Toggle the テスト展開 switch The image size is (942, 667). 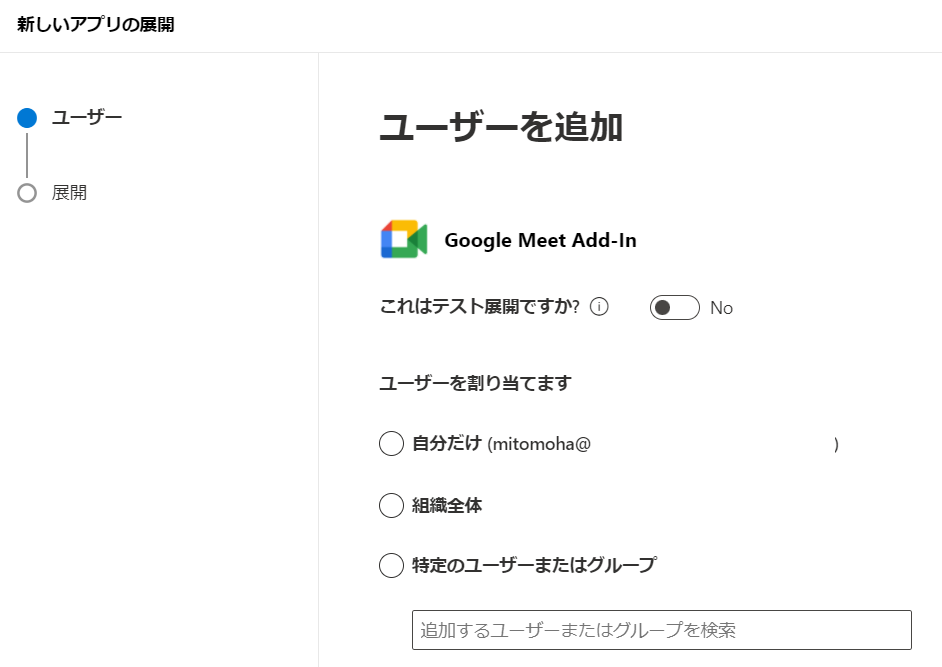[674, 307]
